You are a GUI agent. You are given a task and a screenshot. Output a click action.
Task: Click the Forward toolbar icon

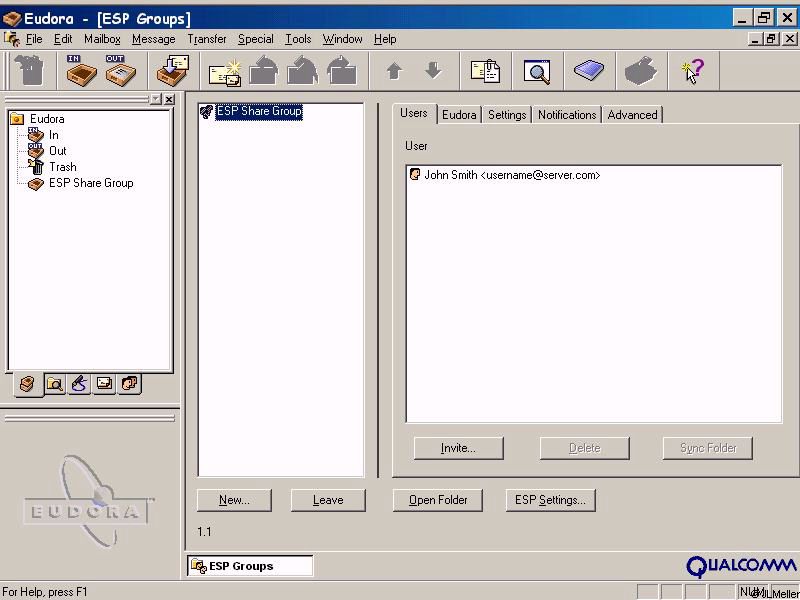(342, 70)
